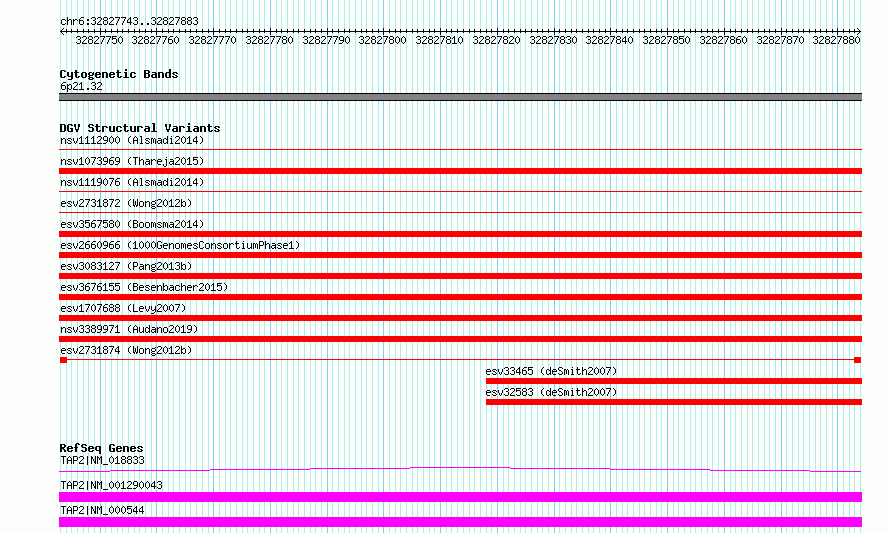This screenshot has height=533, width=890.
Task: Select variant nsv3389971 (Audano2019) label
Action: click(129, 329)
